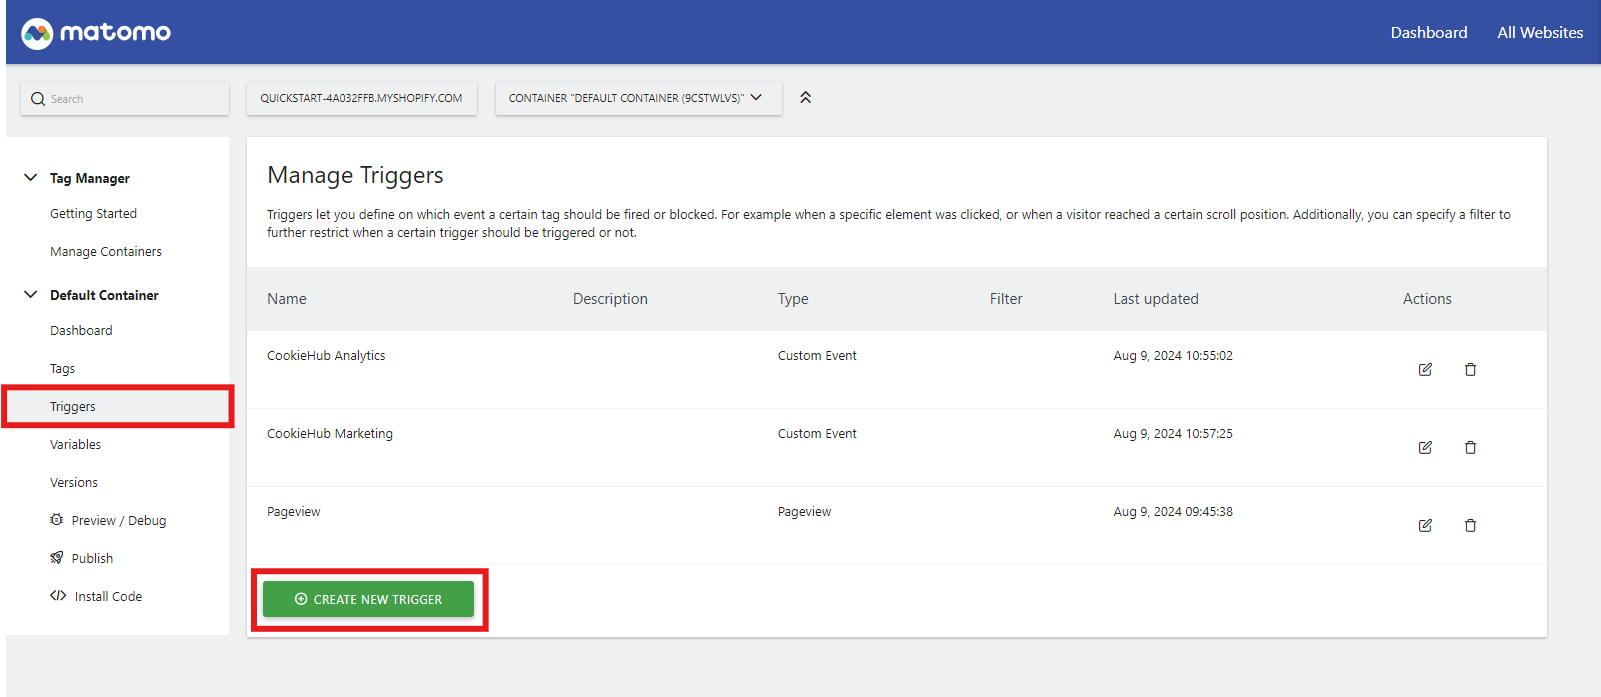This screenshot has height=697, width=1601.
Task: Collapse the Tag Manager section chevron
Action: 31,178
